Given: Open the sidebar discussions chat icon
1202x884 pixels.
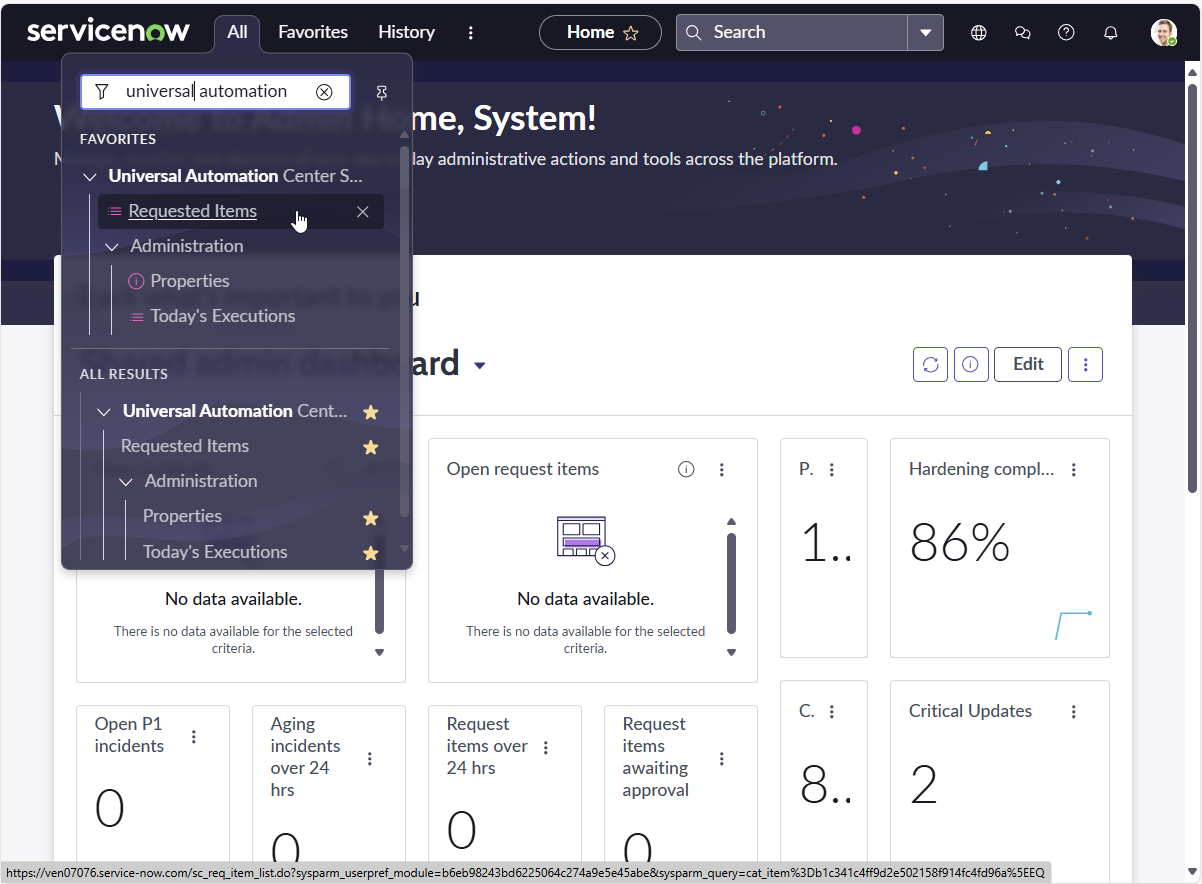Looking at the screenshot, I should click(1022, 32).
